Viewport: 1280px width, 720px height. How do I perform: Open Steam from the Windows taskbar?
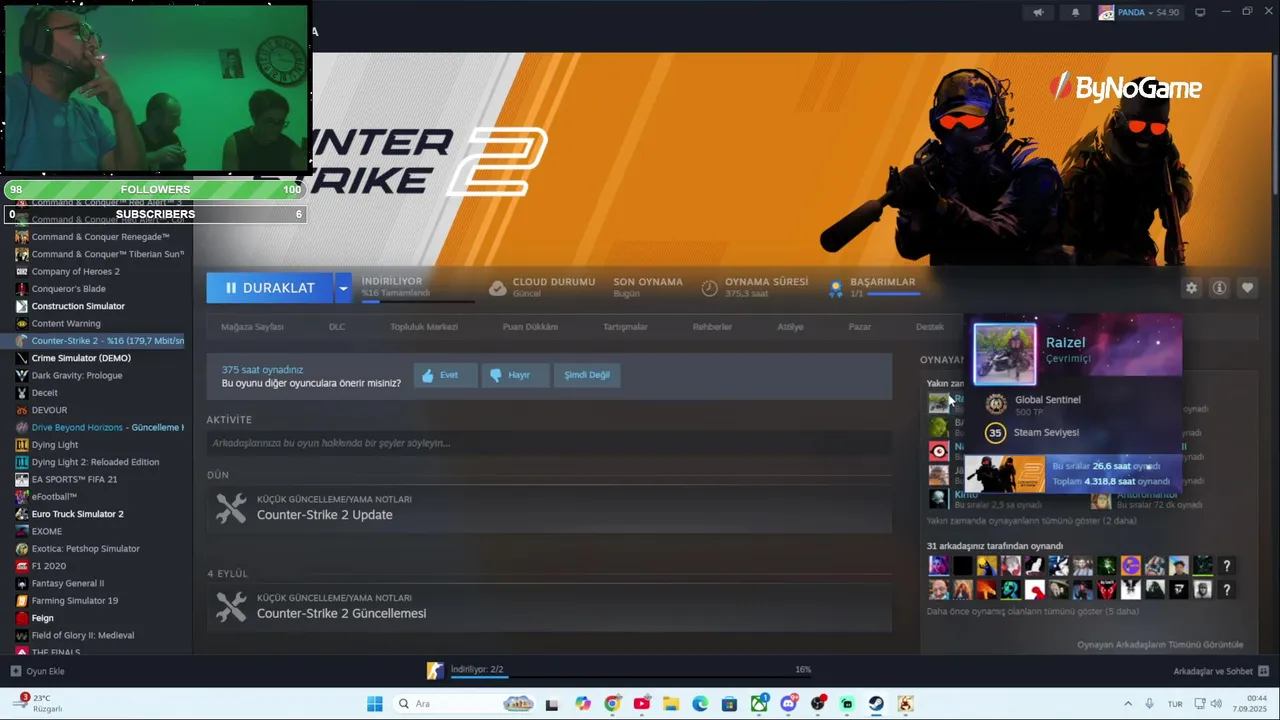(876, 704)
